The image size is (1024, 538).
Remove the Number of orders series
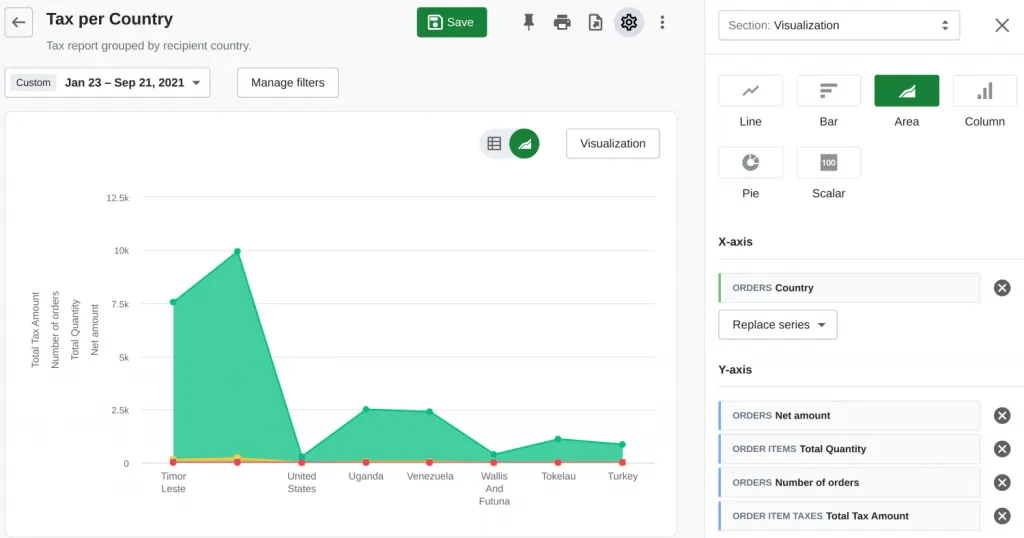point(1002,483)
